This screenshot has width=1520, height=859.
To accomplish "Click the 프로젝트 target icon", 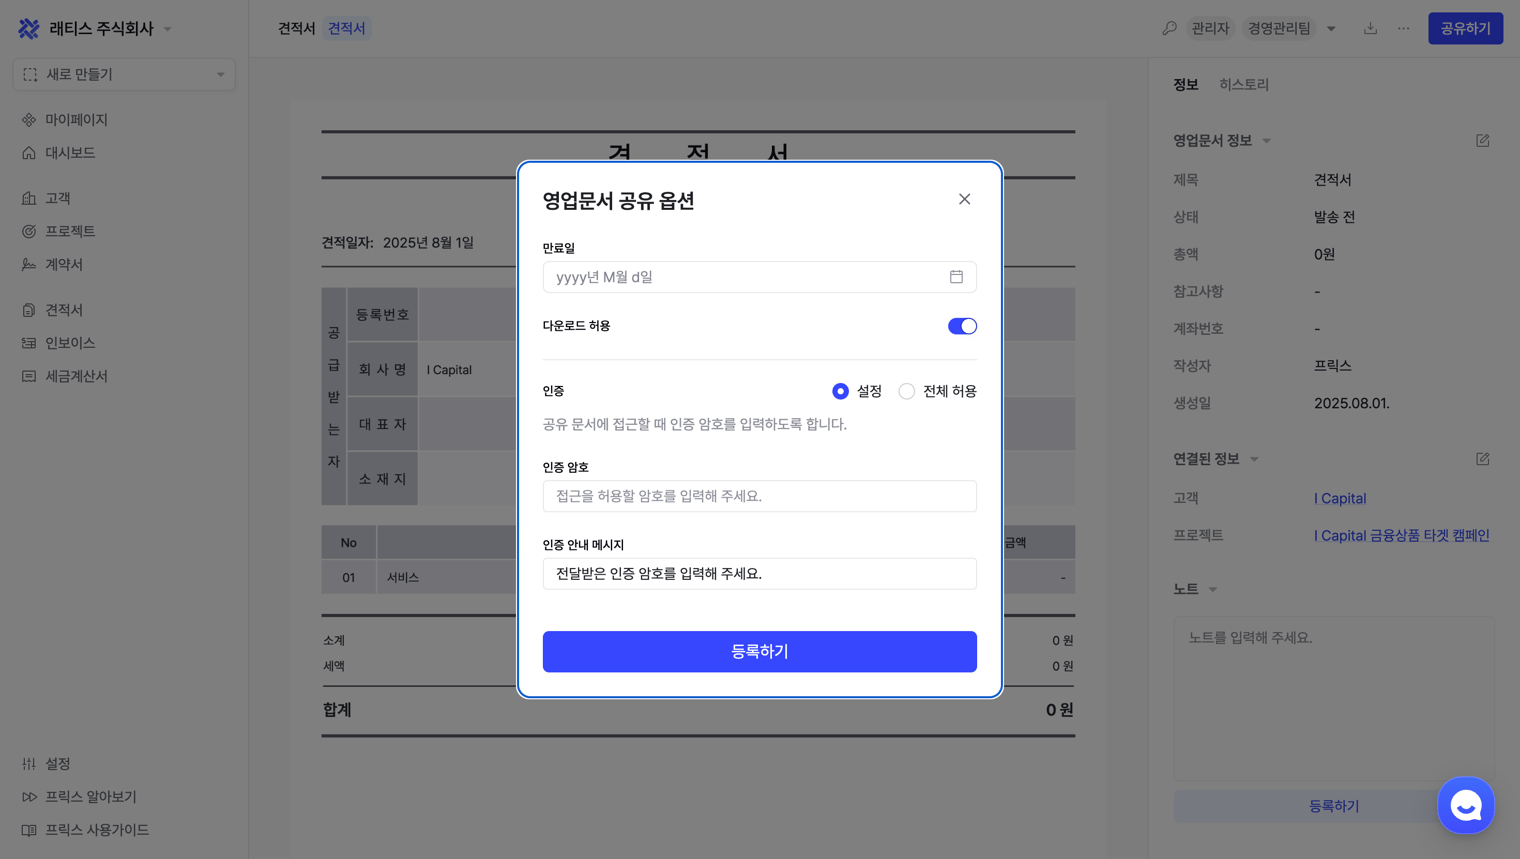I will point(29,231).
